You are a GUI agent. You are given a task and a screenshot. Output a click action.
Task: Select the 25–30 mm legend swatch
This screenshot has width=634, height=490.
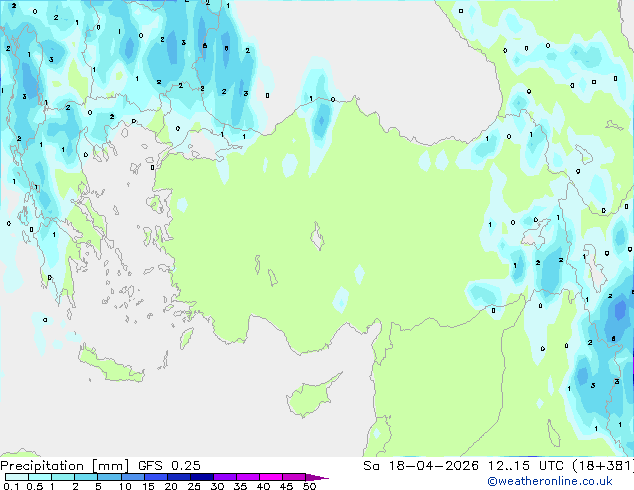[201, 477]
